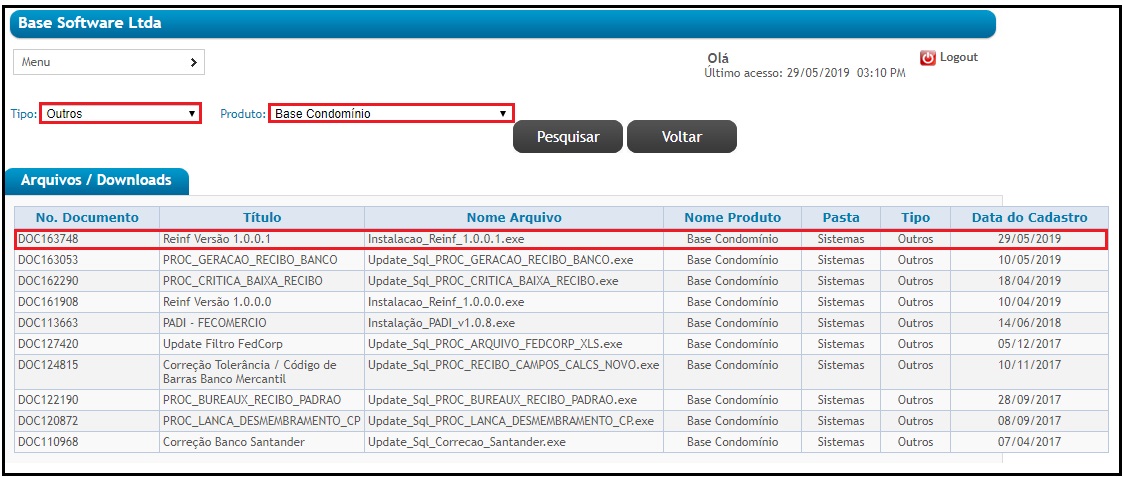Click document number DOC110968
This screenshot has width=1124, height=477.
pyautogui.click(x=47, y=442)
